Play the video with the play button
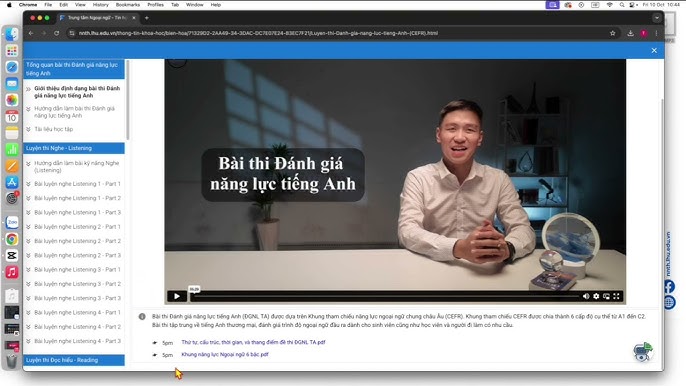 tap(177, 296)
